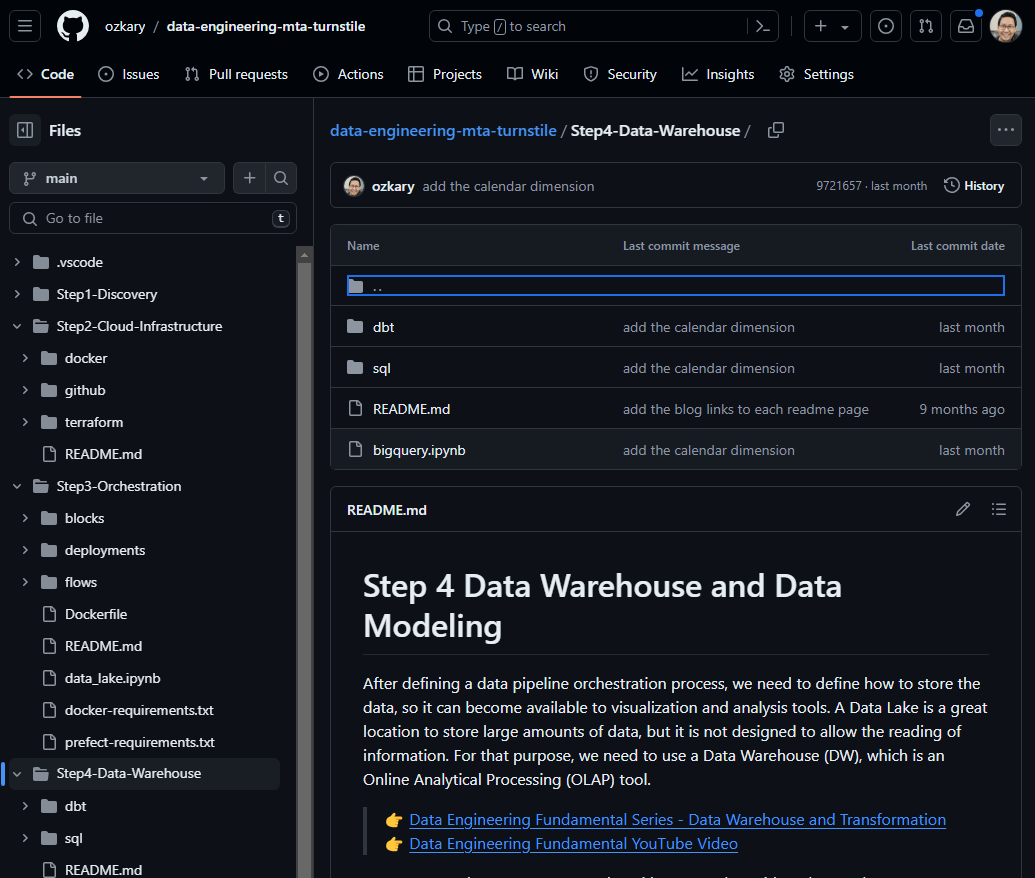The width and height of the screenshot is (1035, 878).
Task: Click the ozkary commit author avatar
Action: coord(354,186)
